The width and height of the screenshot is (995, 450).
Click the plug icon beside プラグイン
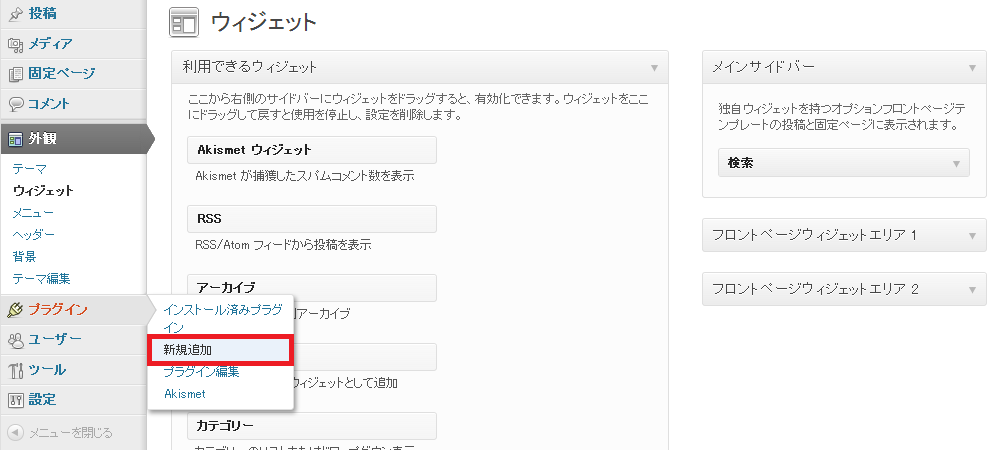coord(15,310)
